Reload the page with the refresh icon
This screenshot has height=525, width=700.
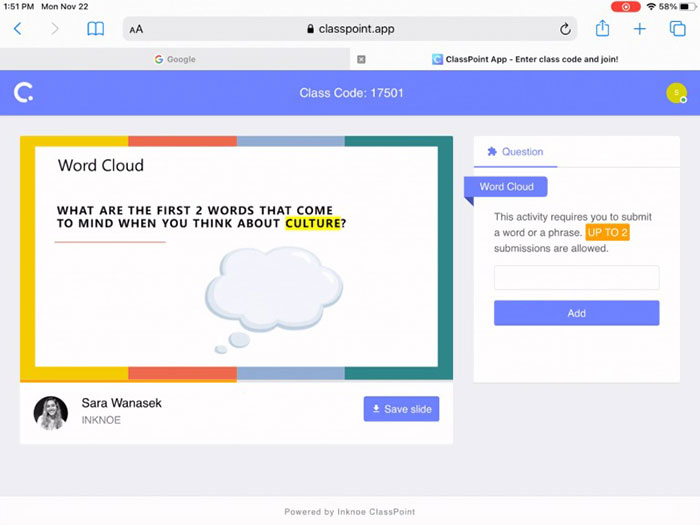tap(565, 29)
